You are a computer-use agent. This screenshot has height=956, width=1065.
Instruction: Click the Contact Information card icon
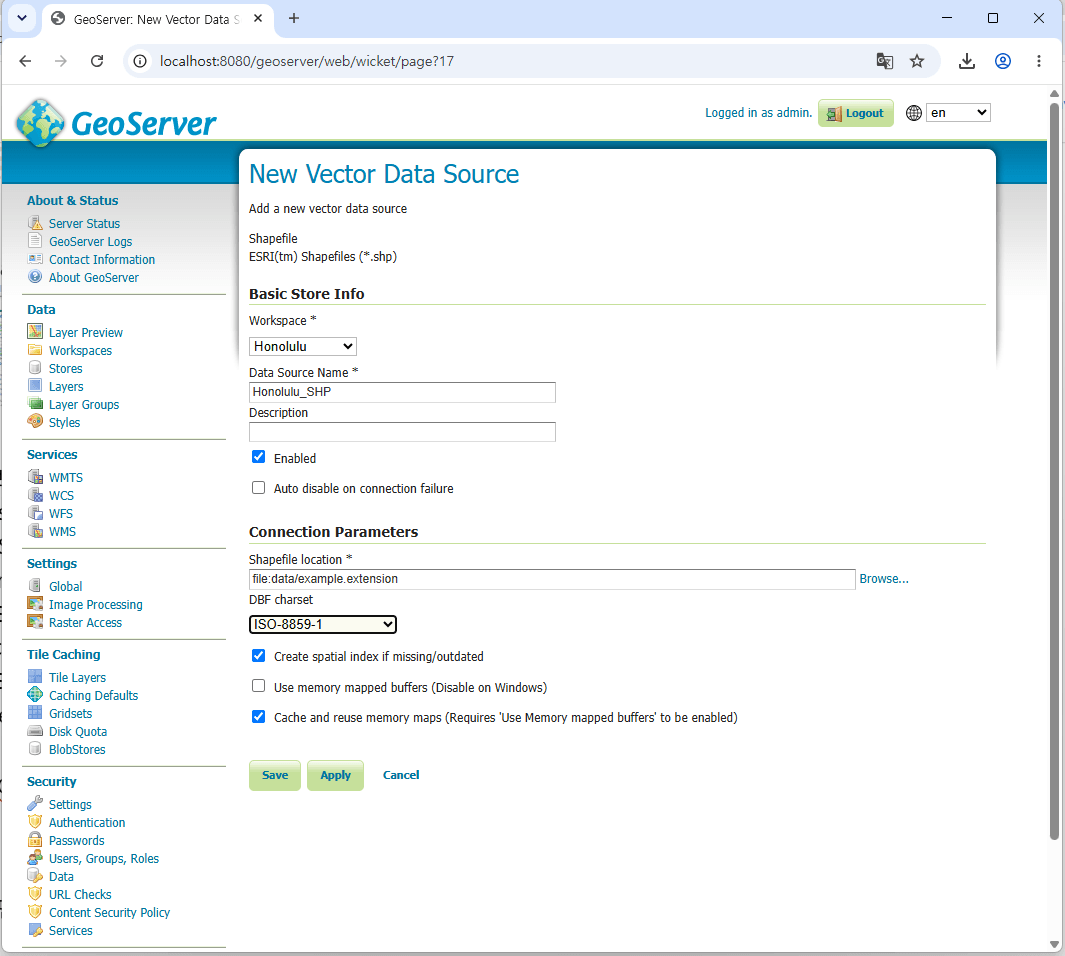35,259
